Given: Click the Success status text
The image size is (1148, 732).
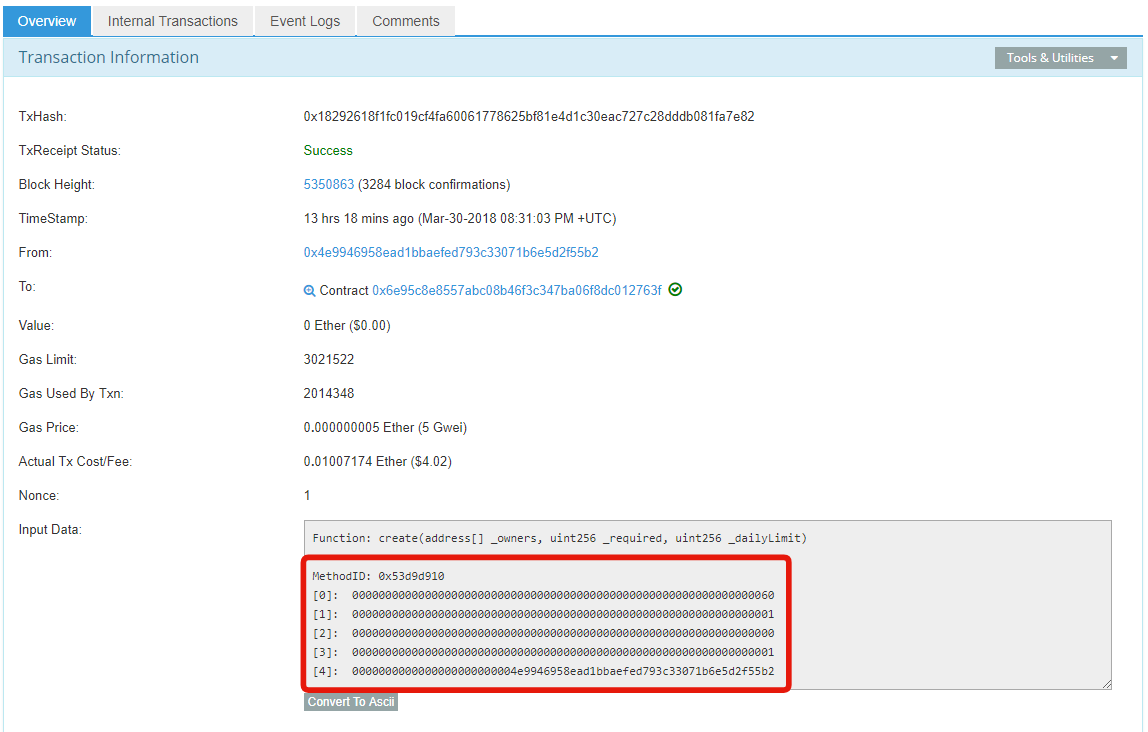Looking at the screenshot, I should (328, 150).
